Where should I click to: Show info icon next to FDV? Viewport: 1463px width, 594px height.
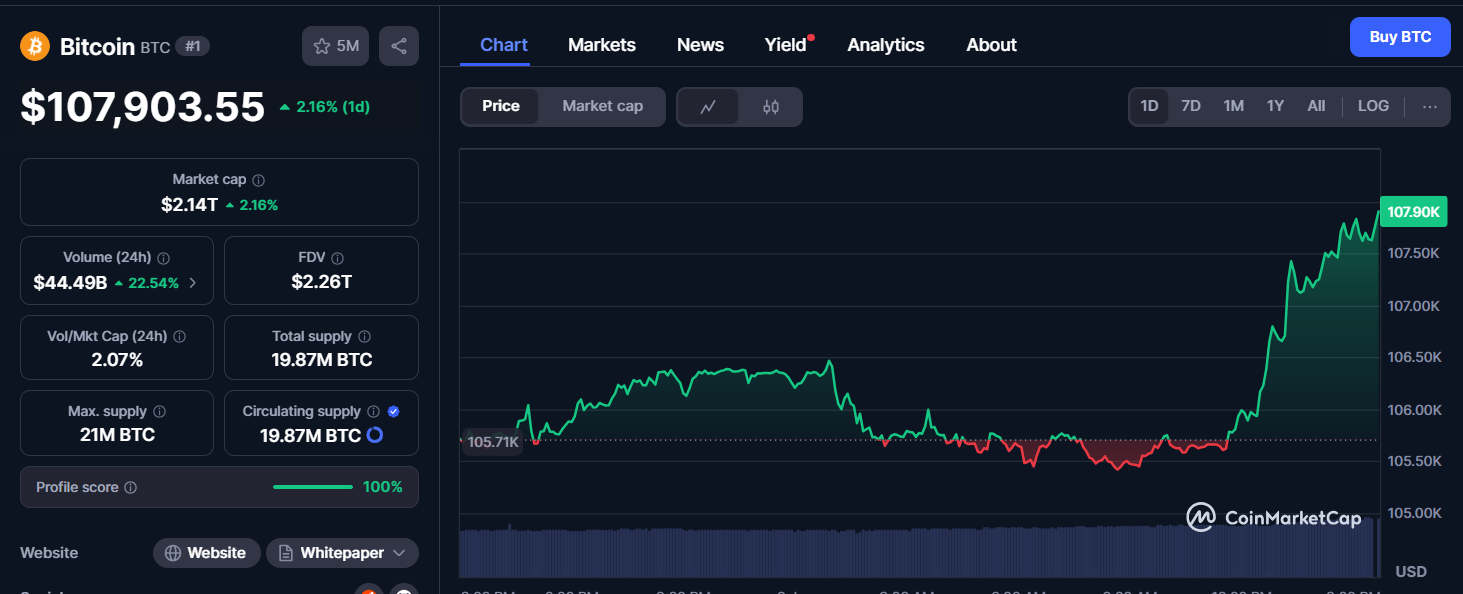click(x=338, y=258)
